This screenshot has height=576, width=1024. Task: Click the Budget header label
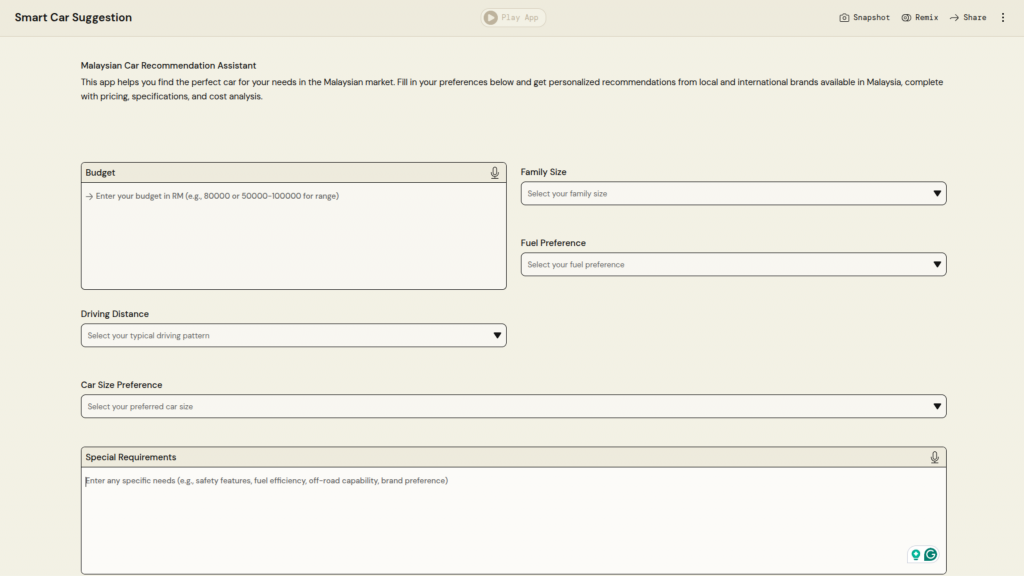100,173
